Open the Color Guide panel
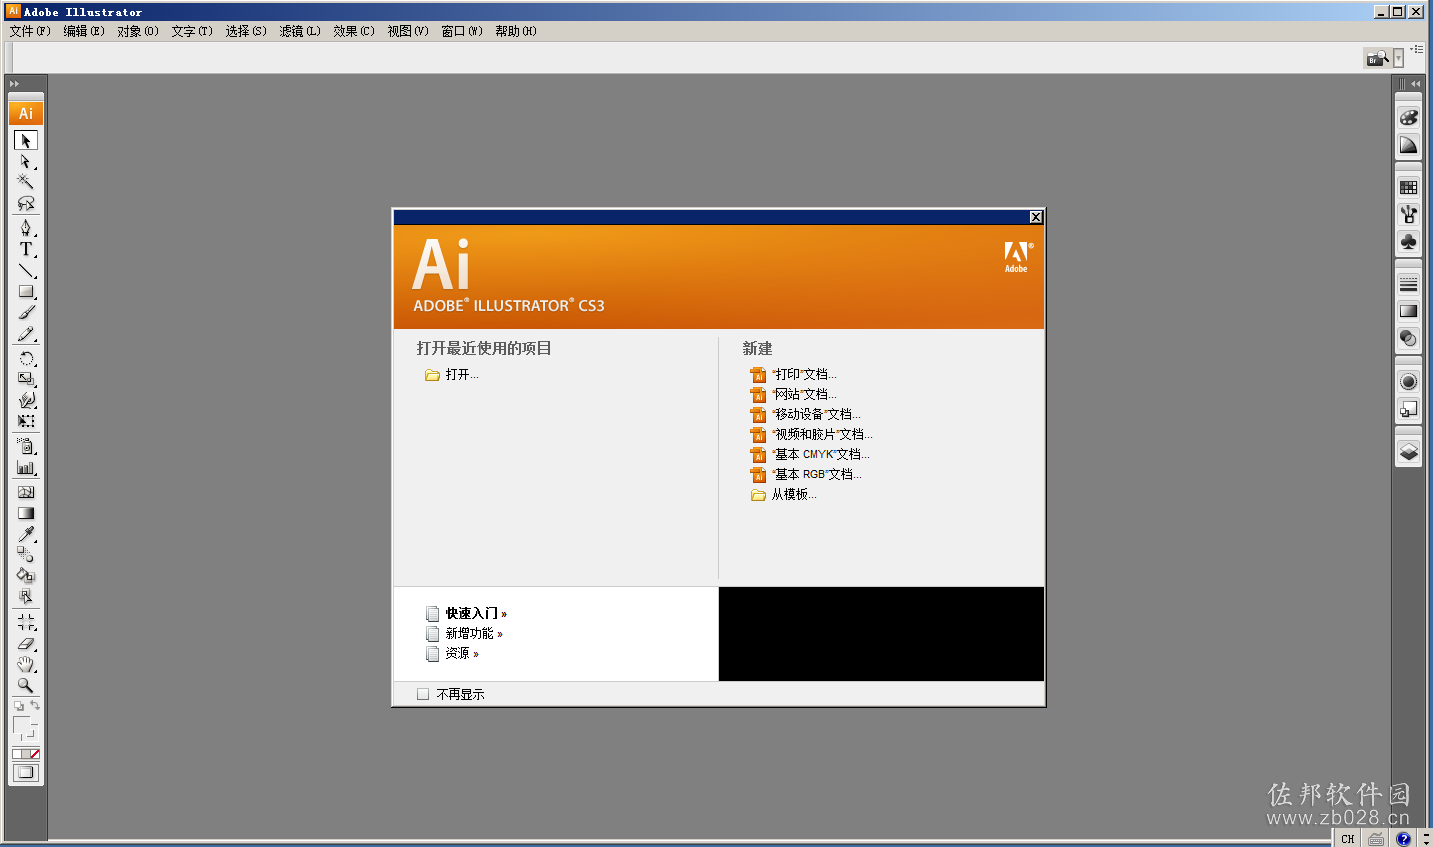Viewport: 1433px width, 847px height. point(1408,145)
